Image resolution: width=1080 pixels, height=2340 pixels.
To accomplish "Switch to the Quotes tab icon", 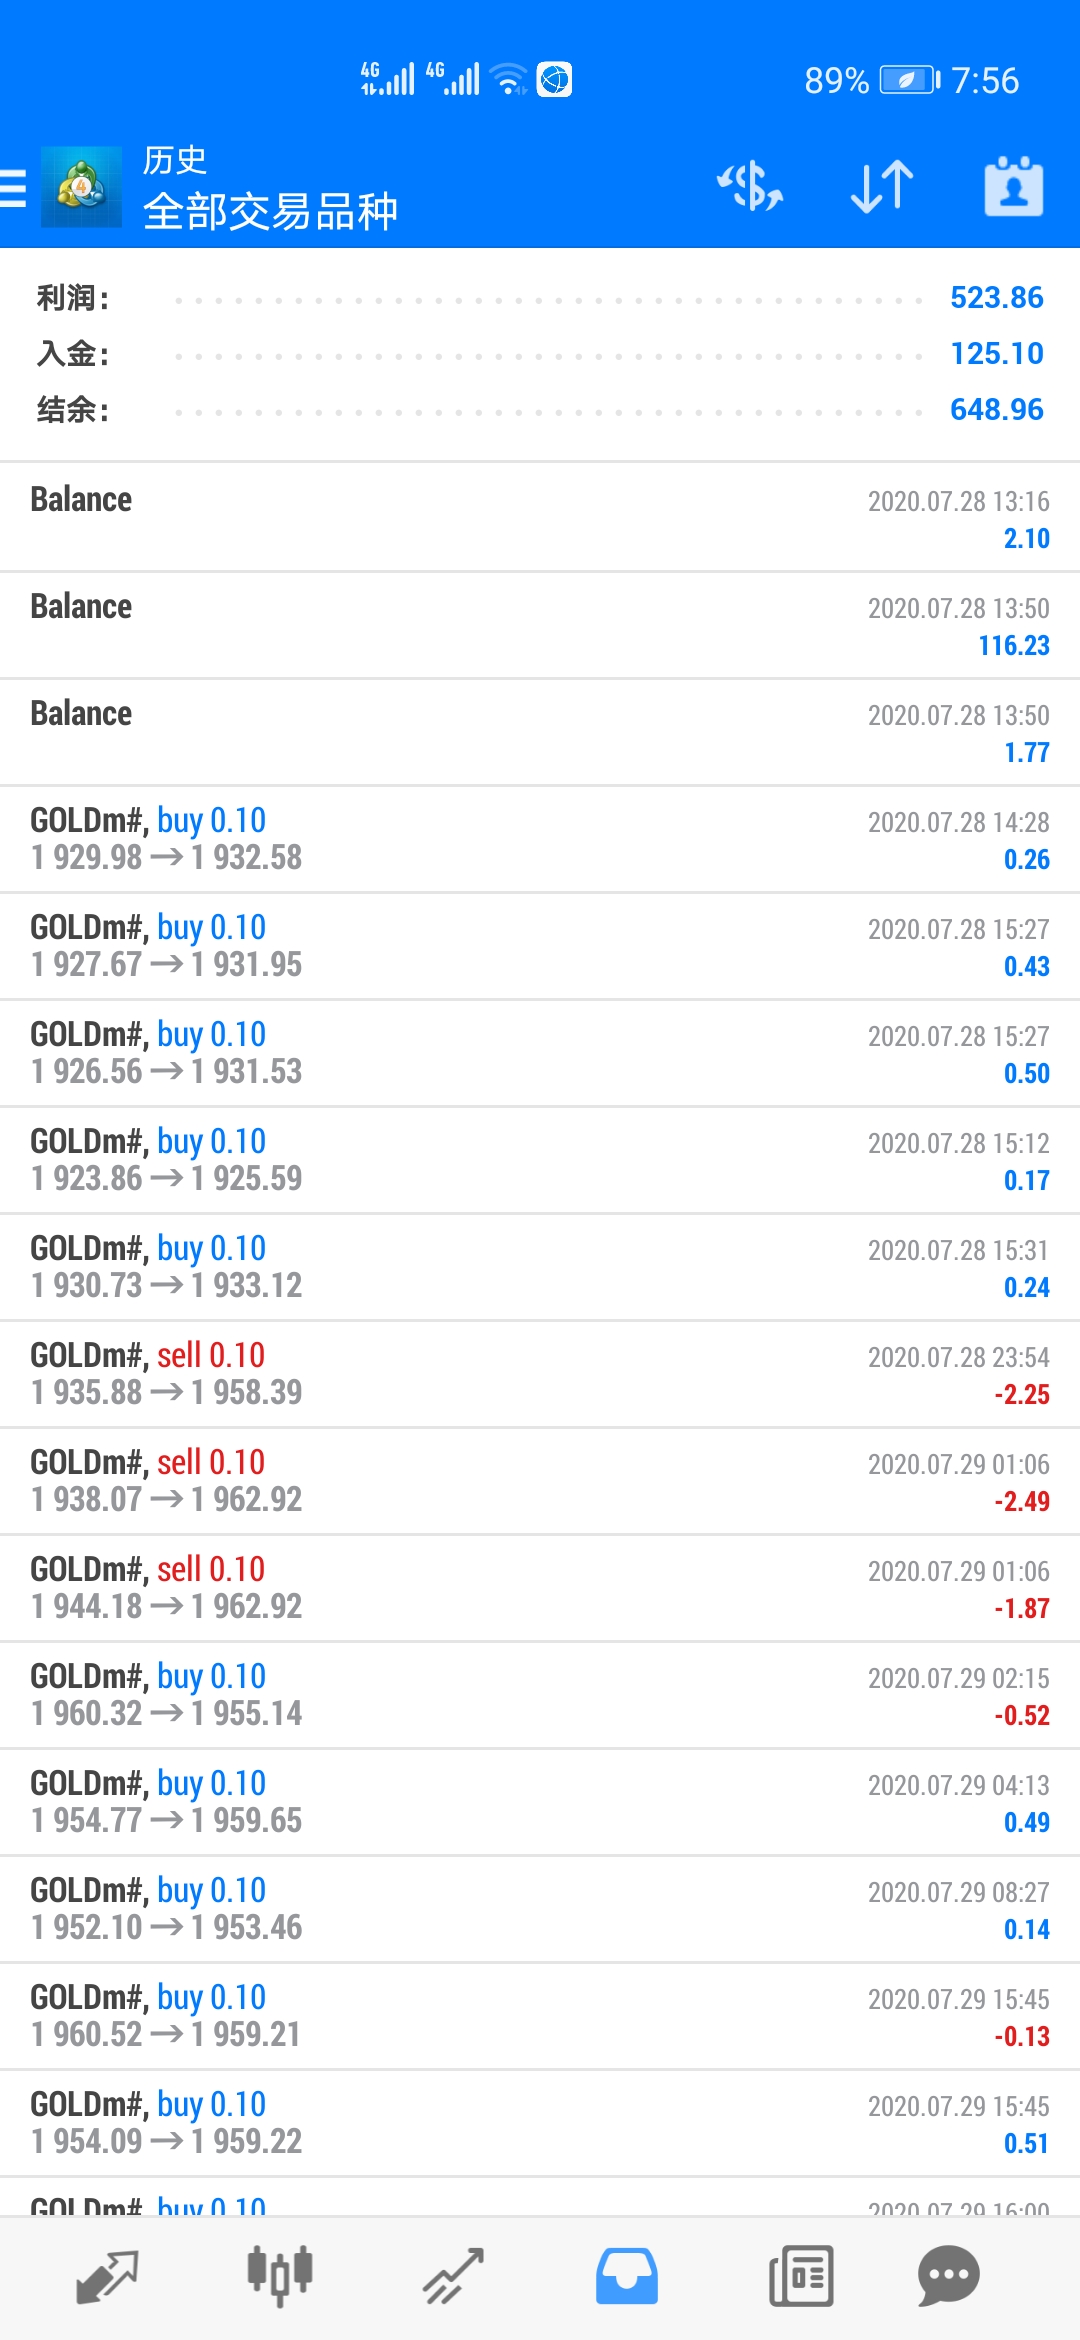I will [107, 2276].
